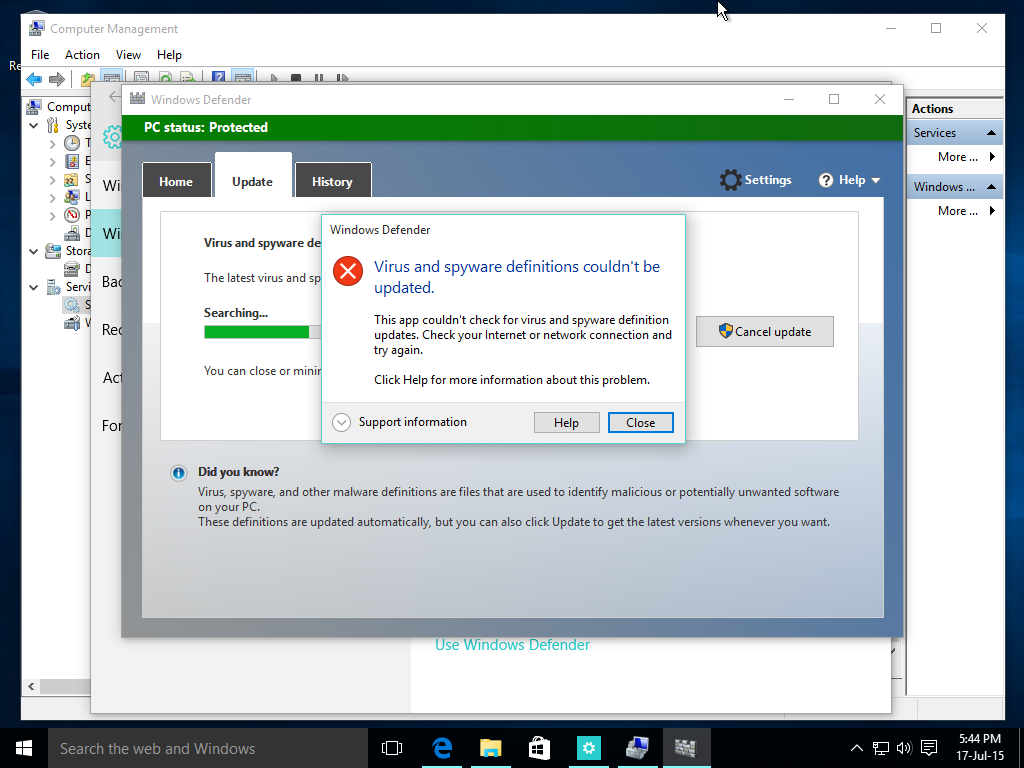The width and height of the screenshot is (1024, 768).
Task: Switch to the History tab
Action: coord(332,181)
